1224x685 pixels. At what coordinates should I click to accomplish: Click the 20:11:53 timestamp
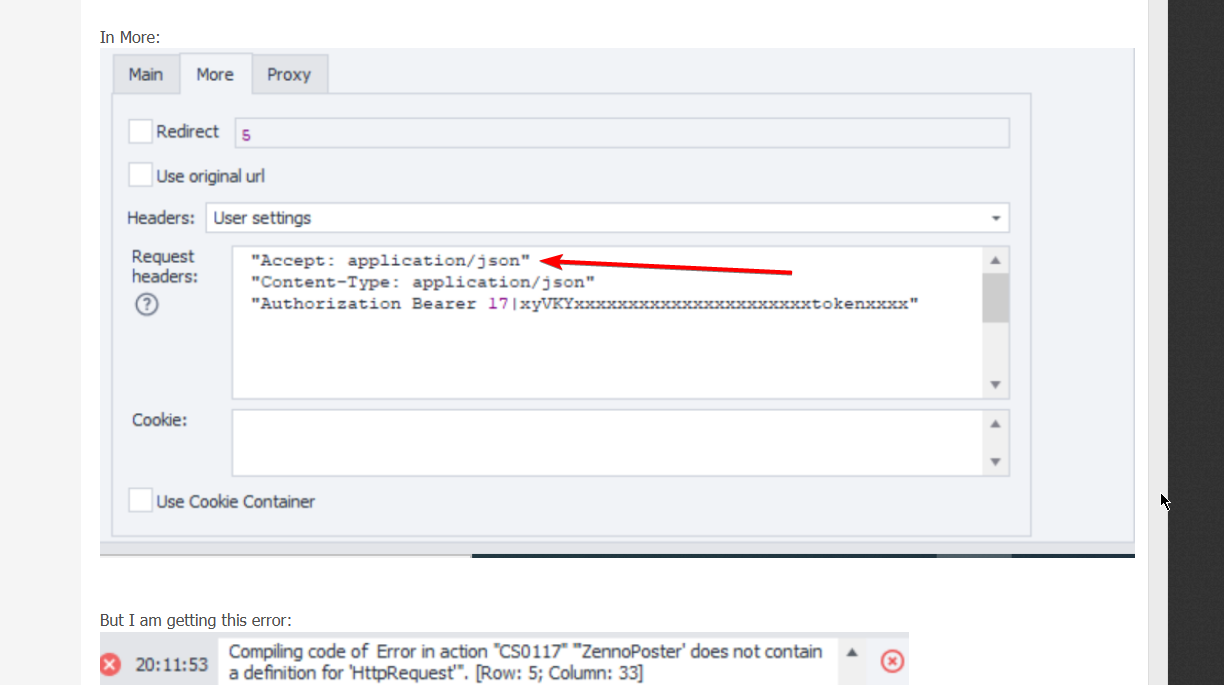pyautogui.click(x=174, y=664)
